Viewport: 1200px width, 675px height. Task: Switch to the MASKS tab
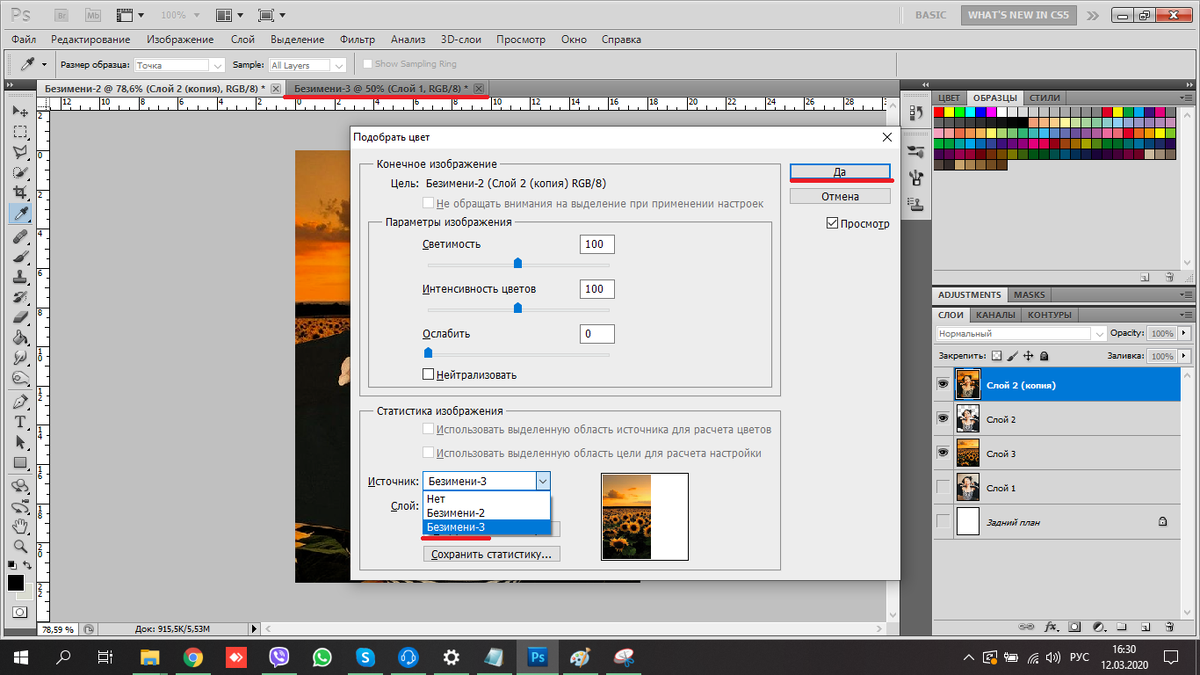point(1029,295)
